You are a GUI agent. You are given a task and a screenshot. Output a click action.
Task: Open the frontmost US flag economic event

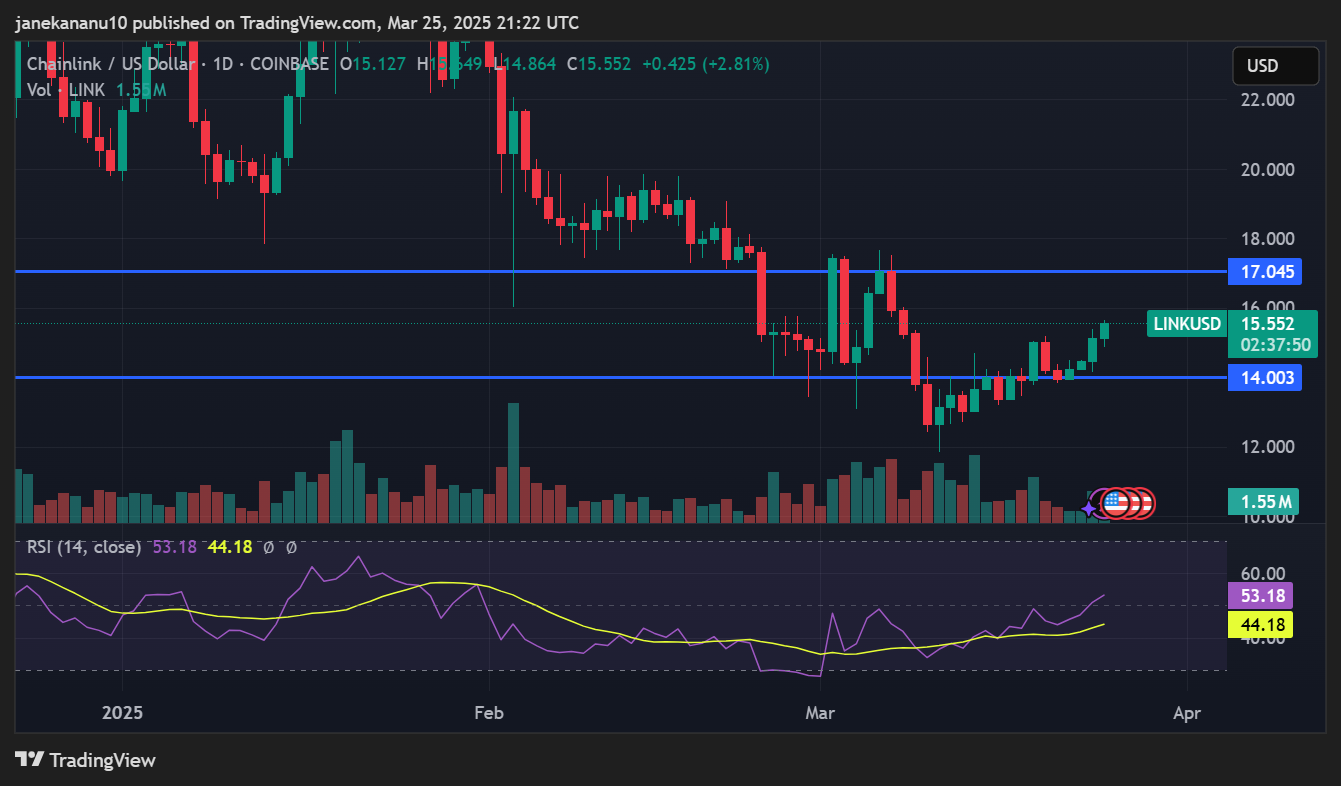1114,503
